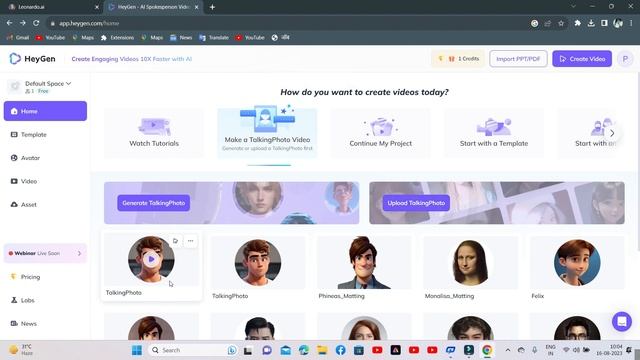Open the chat support bubble
640x360 pixels.
(622, 322)
